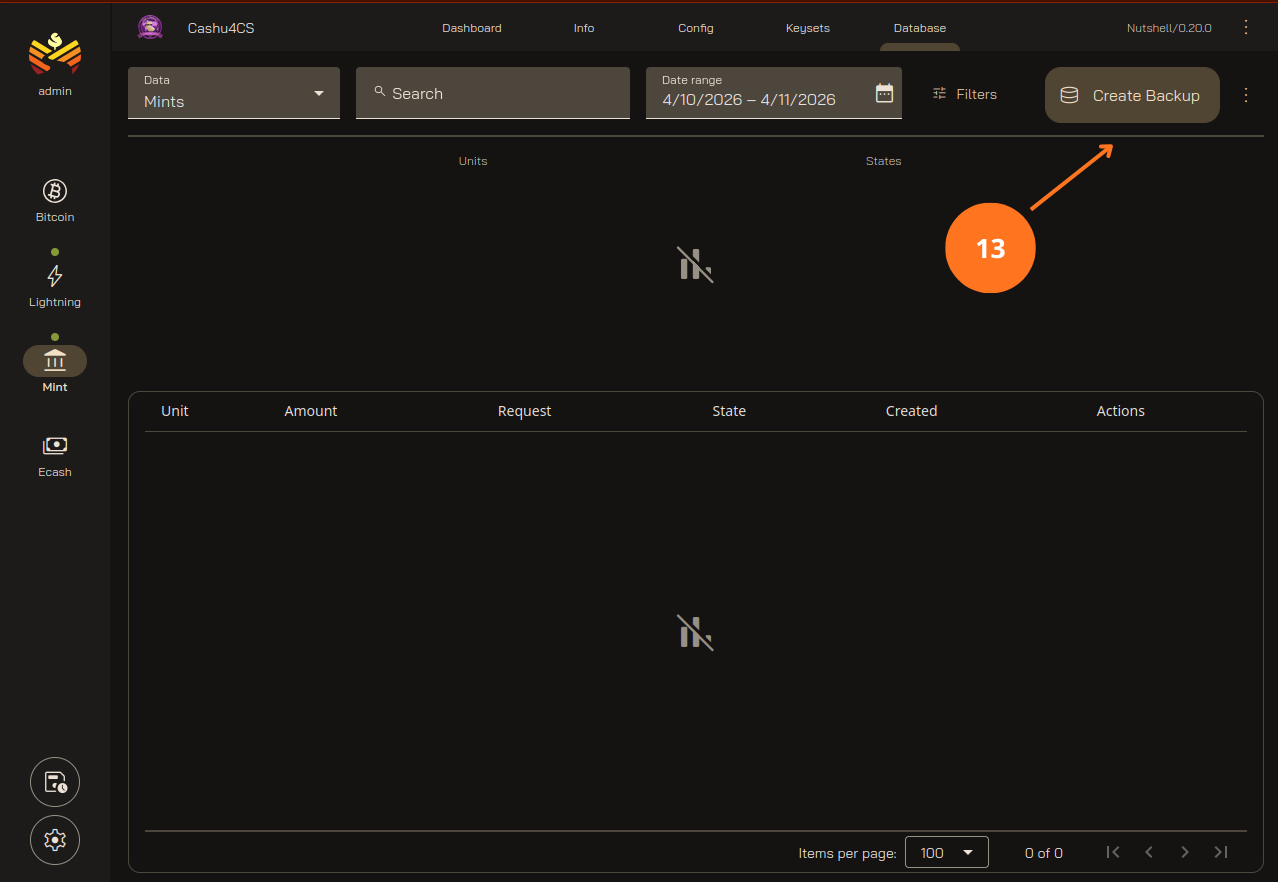Select the Mint bank icon
Viewport: 1278px width, 882px height.
(55, 361)
